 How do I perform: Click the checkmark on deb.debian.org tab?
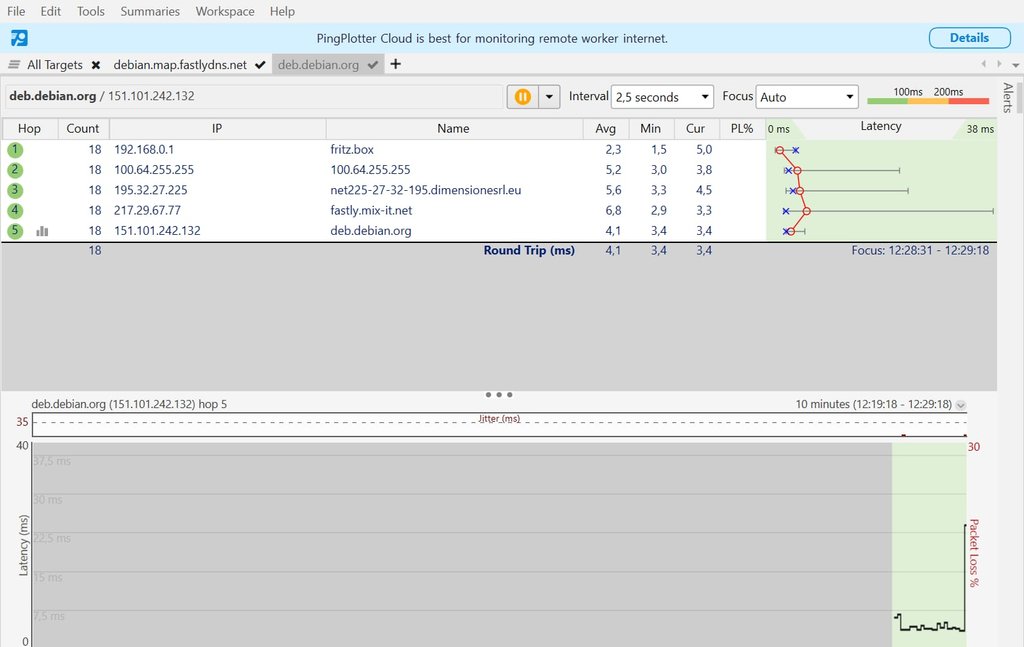coord(373,65)
